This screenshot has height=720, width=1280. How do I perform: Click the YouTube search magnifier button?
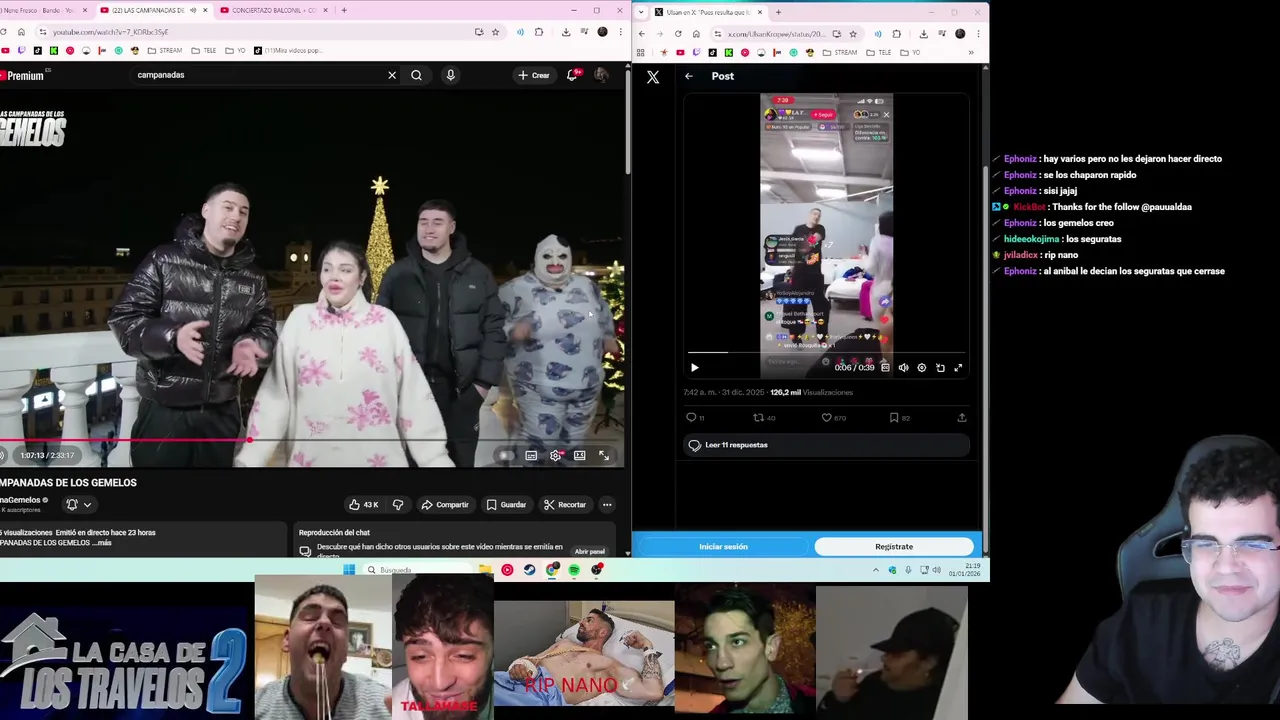(x=416, y=75)
